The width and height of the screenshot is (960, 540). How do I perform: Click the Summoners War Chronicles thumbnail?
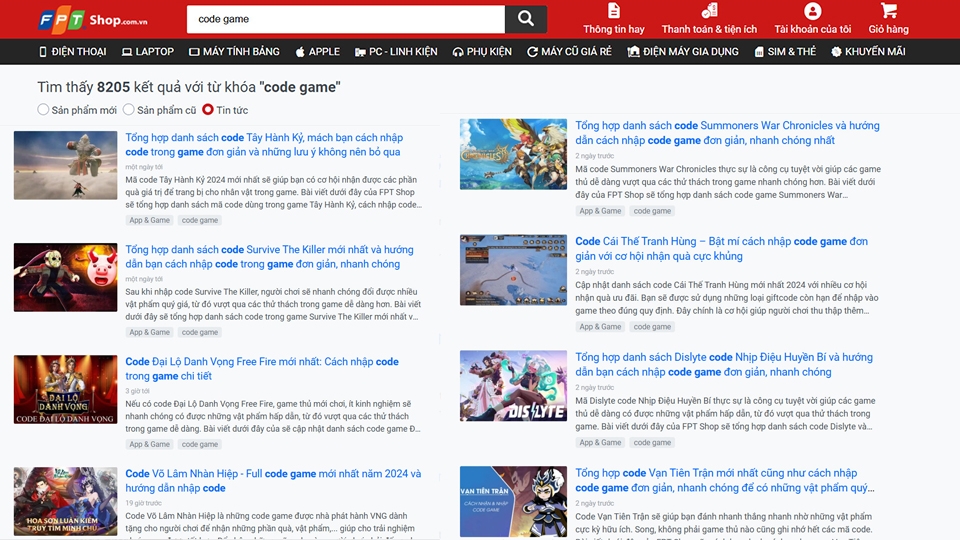click(513, 154)
